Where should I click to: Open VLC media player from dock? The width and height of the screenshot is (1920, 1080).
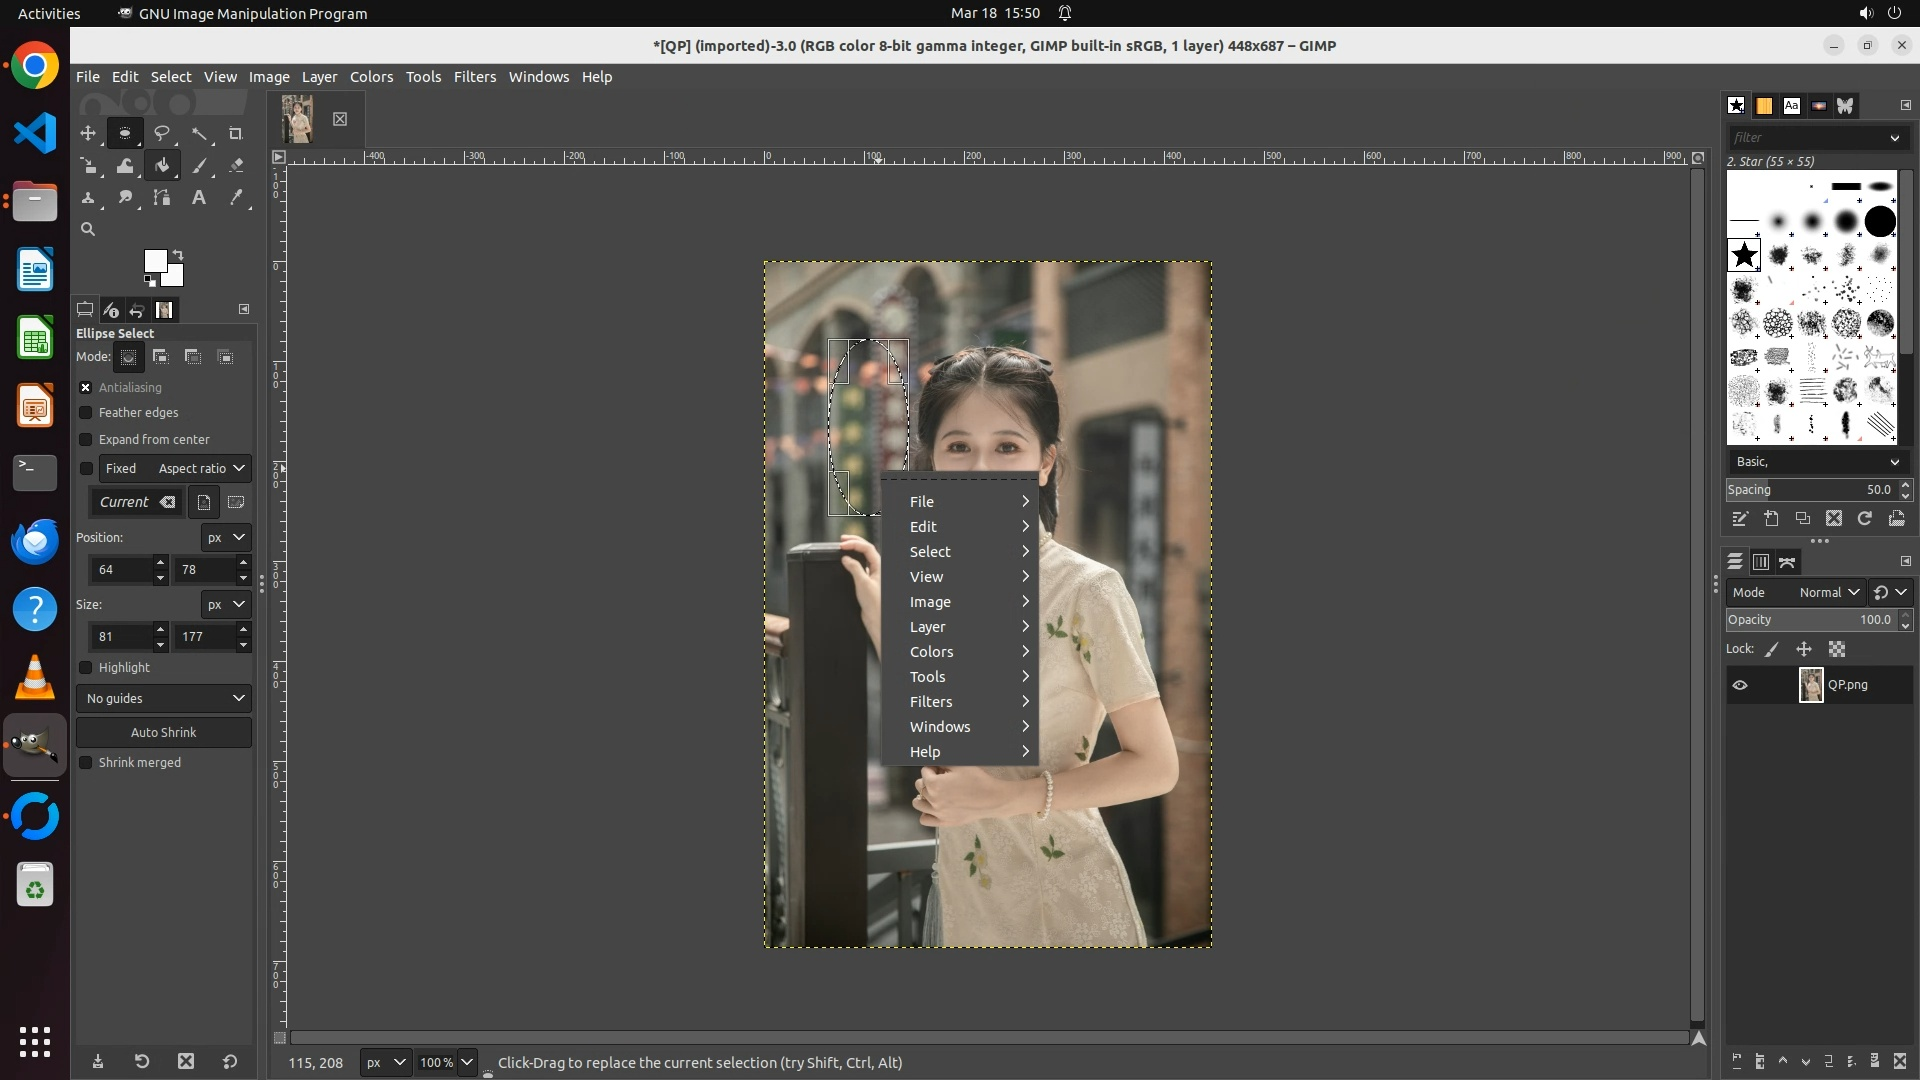[35, 678]
